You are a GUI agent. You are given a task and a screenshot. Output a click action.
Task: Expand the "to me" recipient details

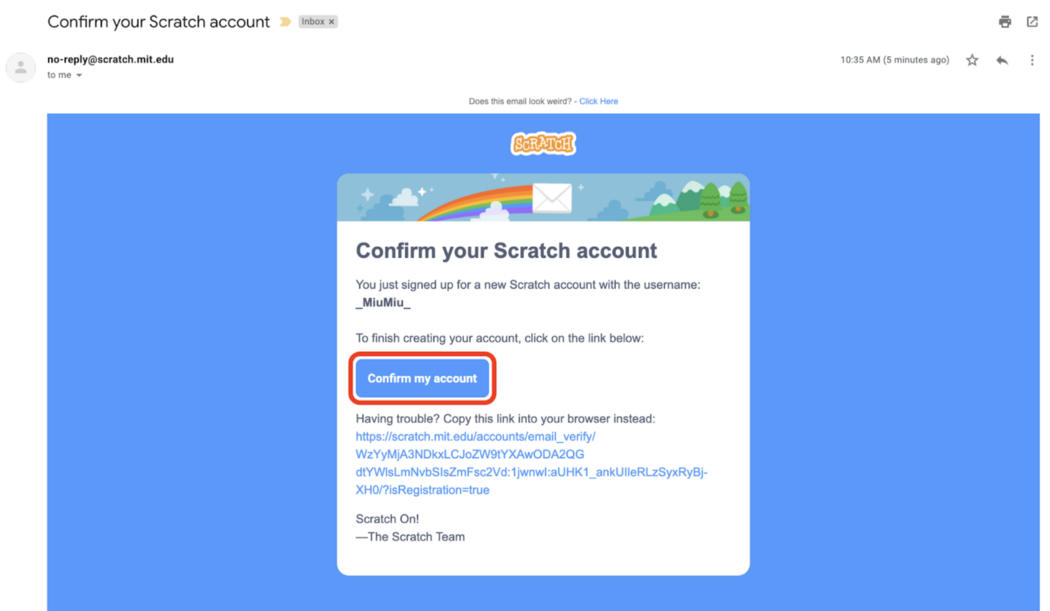[79, 75]
